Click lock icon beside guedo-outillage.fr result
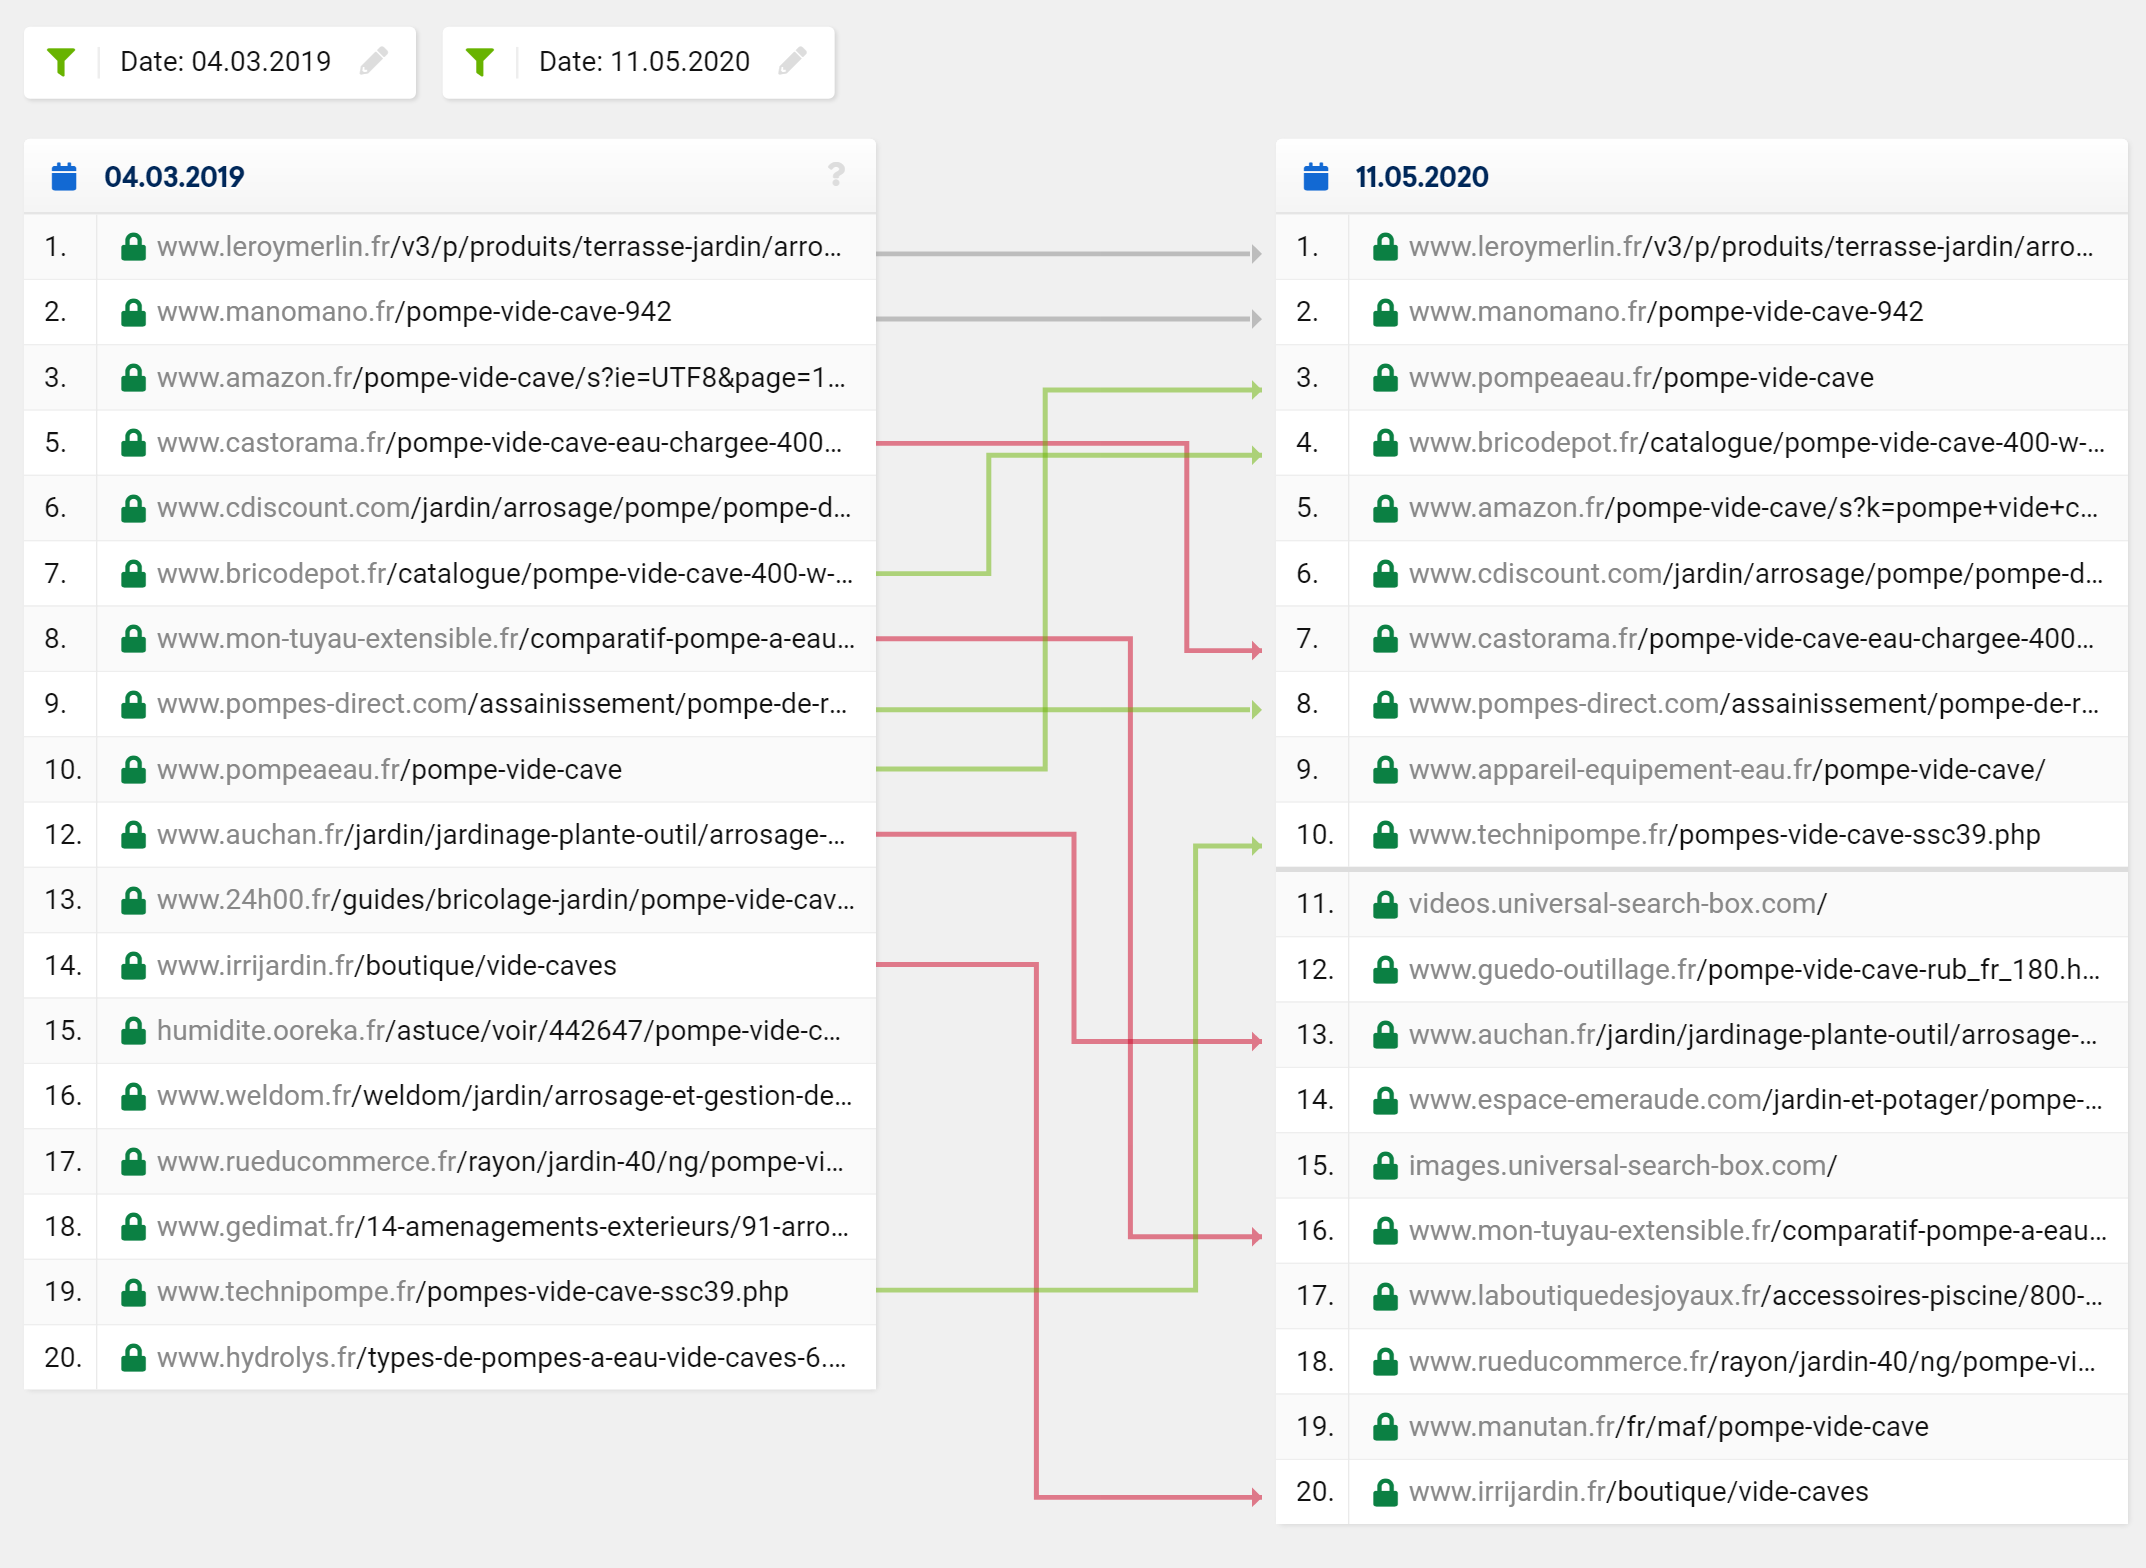Viewport: 2146px width, 1568px height. [x=1385, y=970]
